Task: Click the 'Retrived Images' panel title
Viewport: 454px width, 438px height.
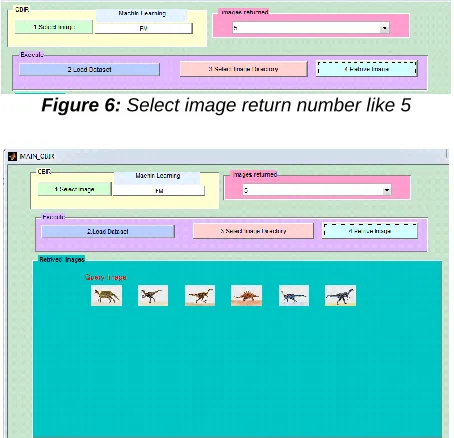Action: (62, 259)
